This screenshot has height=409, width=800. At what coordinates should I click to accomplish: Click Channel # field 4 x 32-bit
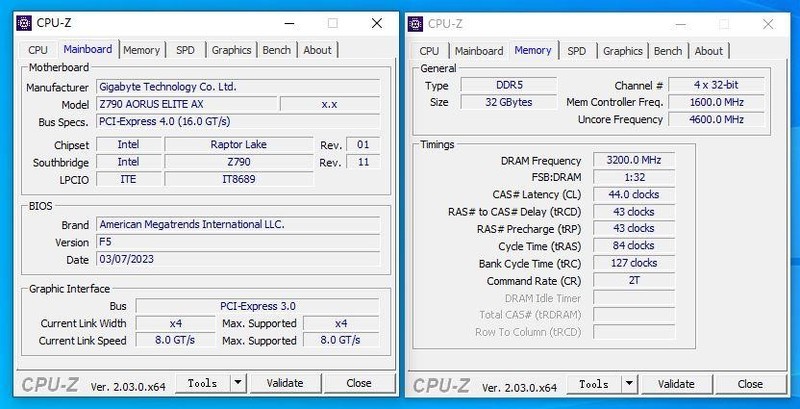716,85
